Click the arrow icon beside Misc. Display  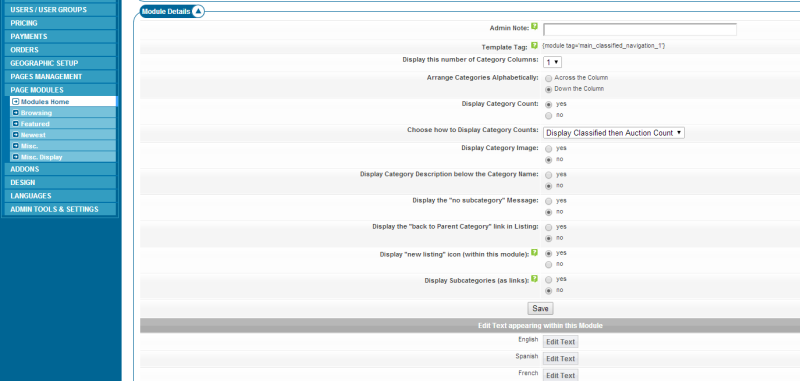click(x=16, y=157)
